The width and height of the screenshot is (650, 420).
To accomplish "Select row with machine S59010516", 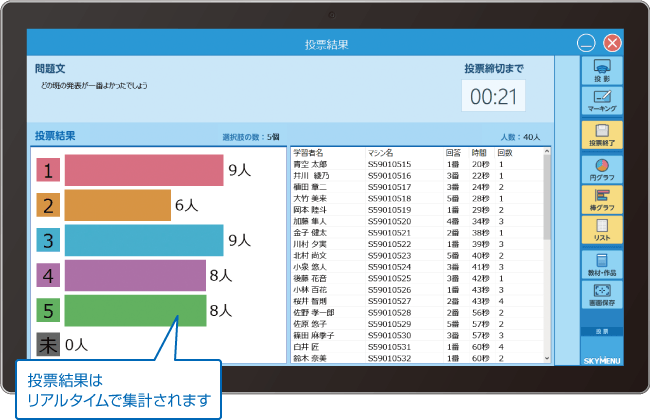I will 417,176.
